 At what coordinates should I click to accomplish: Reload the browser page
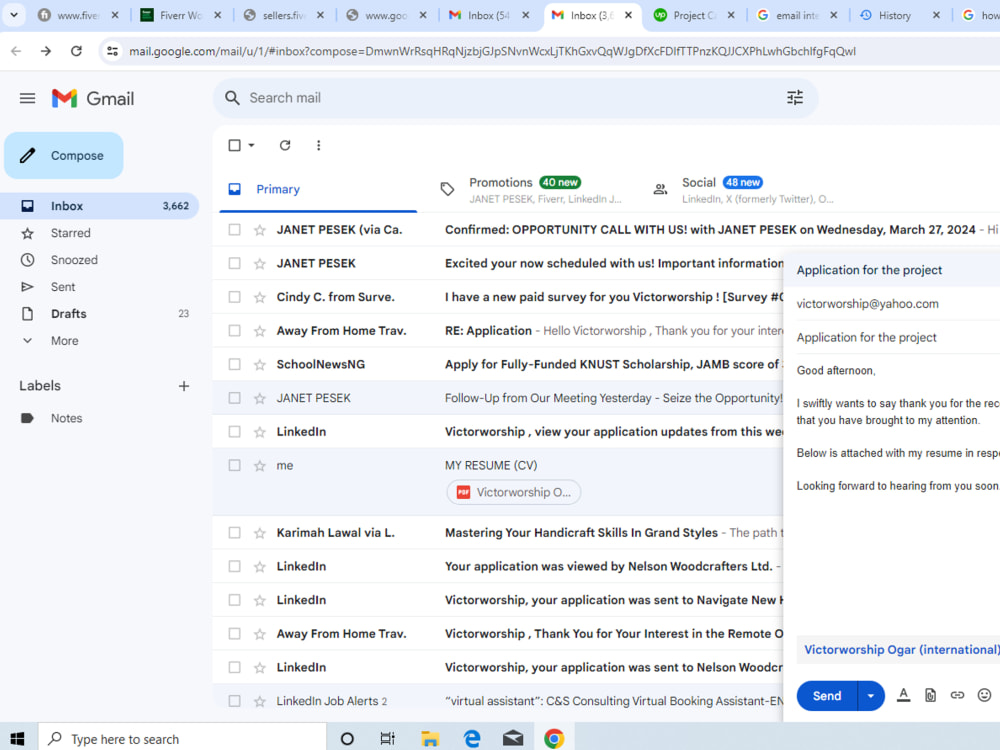(77, 51)
